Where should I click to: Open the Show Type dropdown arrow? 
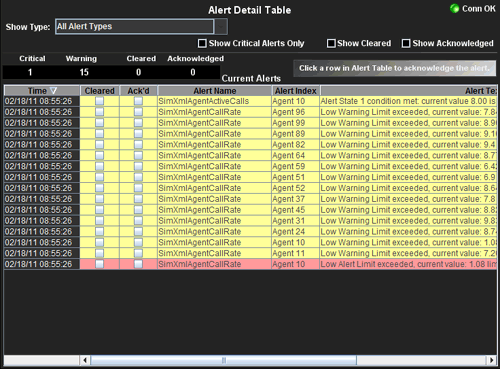(221, 27)
